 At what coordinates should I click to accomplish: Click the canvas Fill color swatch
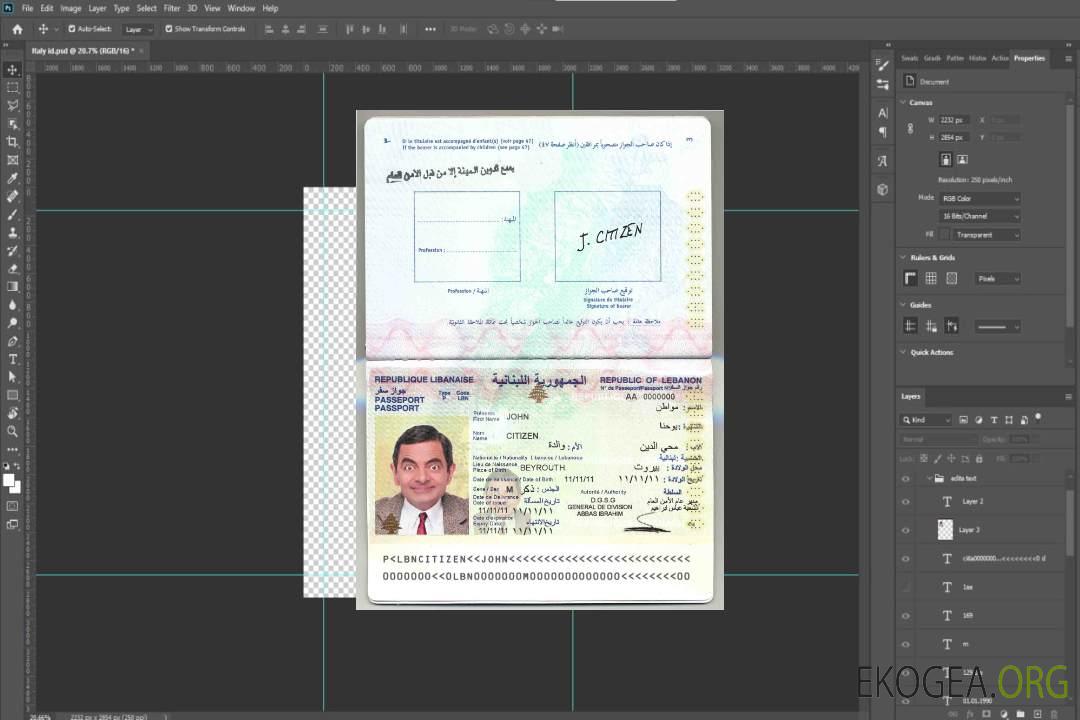coord(945,235)
